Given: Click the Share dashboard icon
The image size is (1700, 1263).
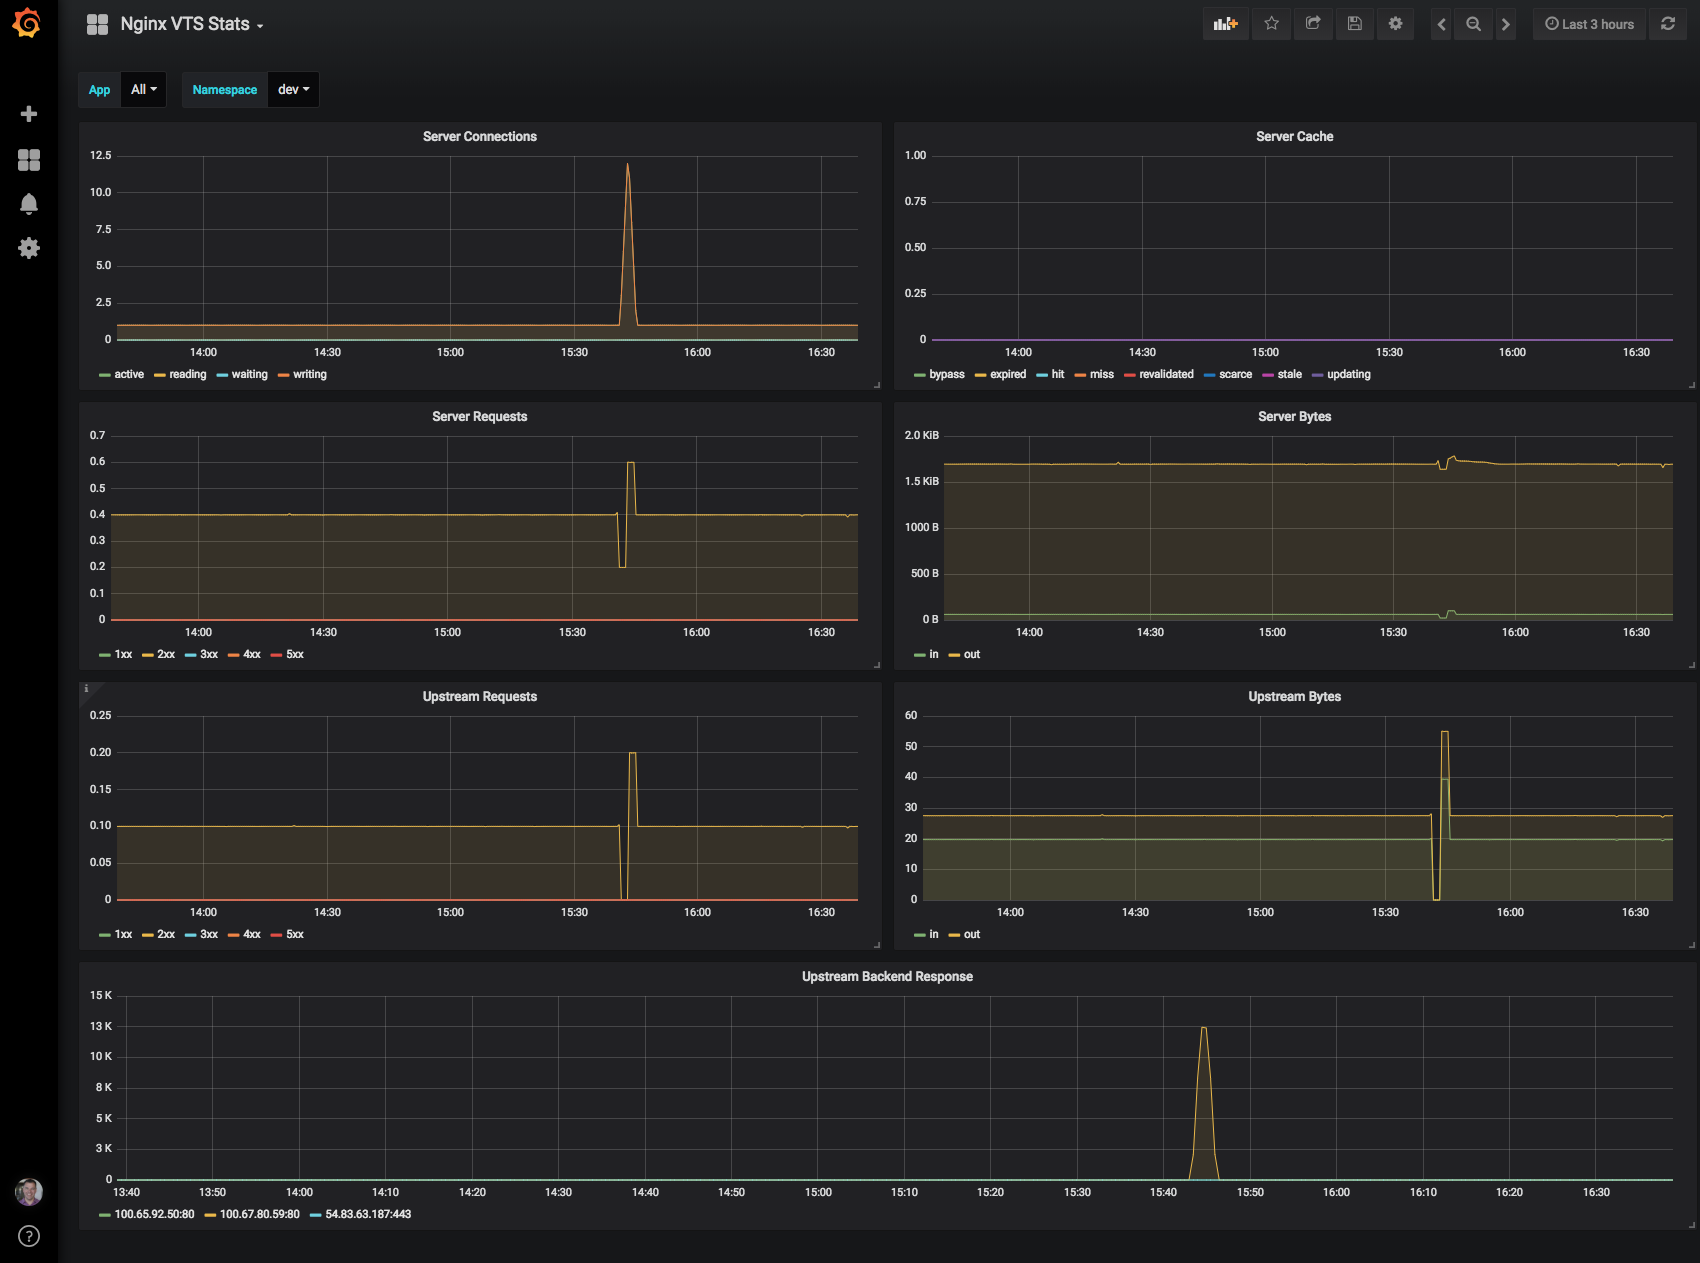Looking at the screenshot, I should click(1313, 24).
